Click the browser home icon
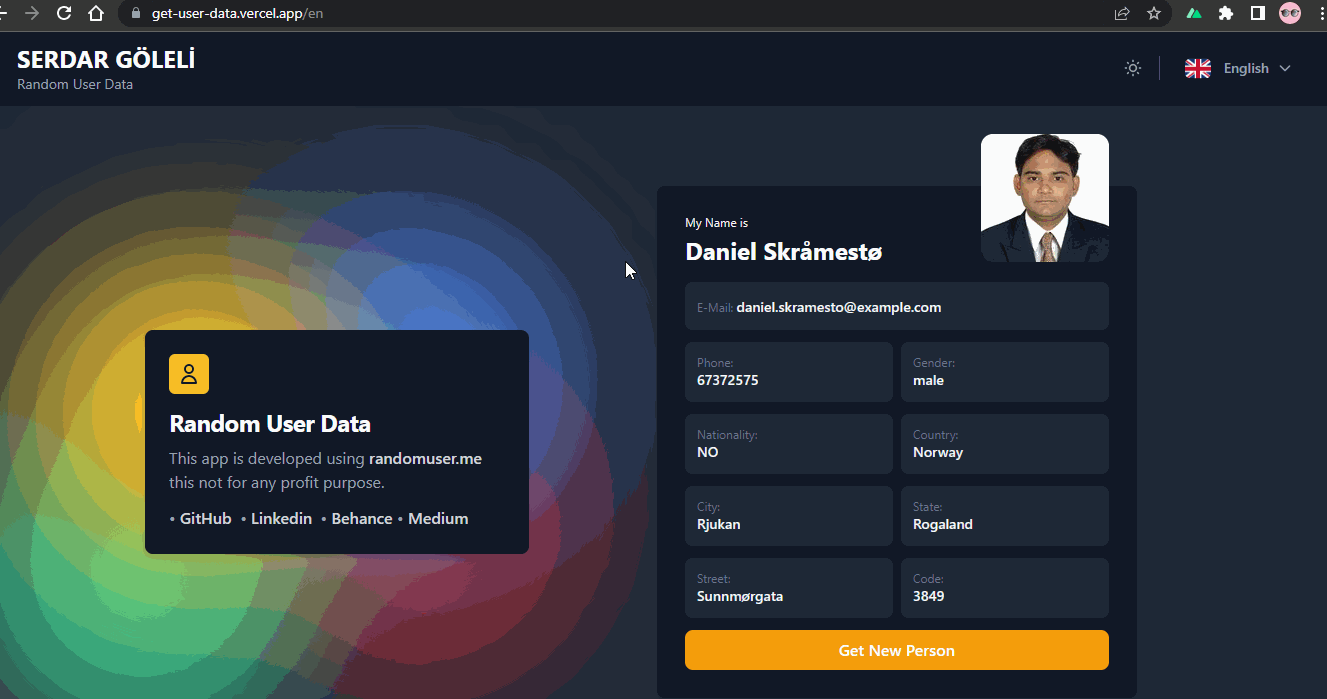This screenshot has height=699, width=1327. pyautogui.click(x=95, y=13)
